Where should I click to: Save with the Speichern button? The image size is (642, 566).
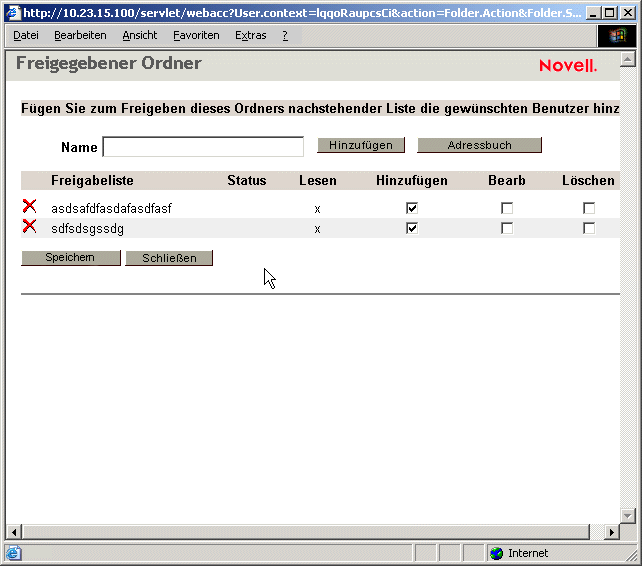tap(70, 258)
